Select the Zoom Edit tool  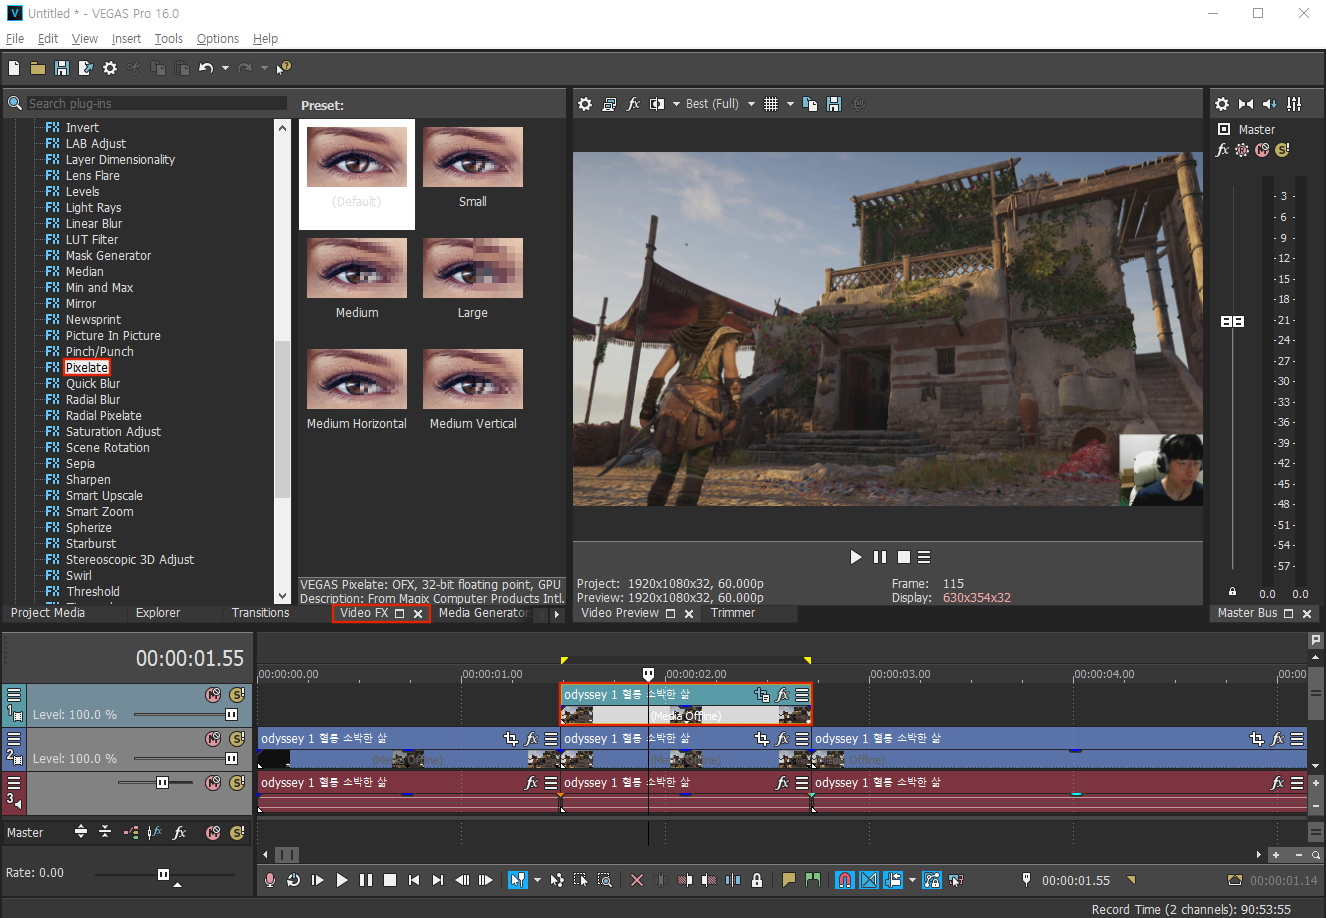click(x=605, y=880)
